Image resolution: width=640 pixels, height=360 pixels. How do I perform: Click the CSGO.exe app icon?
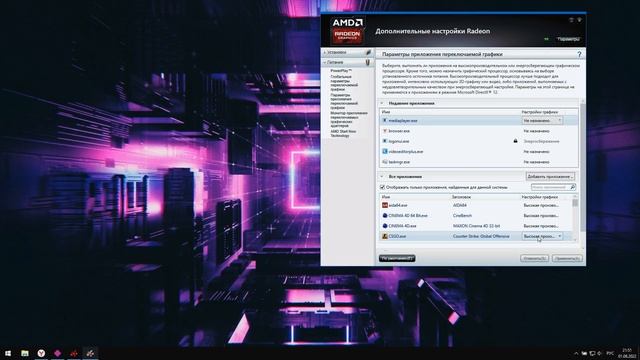tap(384, 236)
